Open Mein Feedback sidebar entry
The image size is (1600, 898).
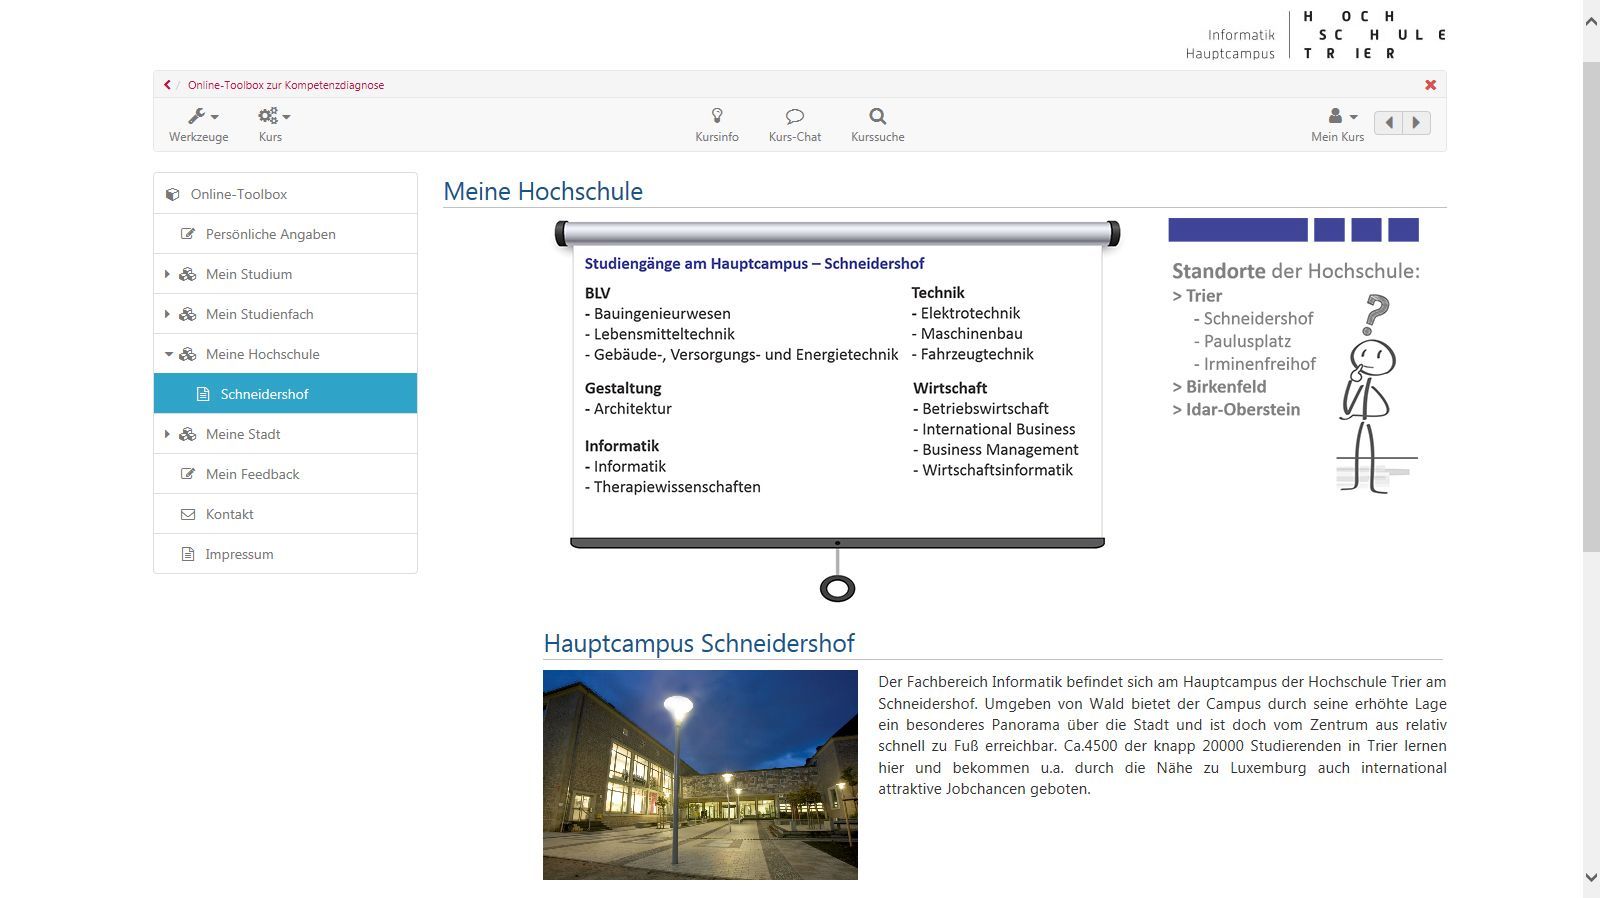(285, 474)
